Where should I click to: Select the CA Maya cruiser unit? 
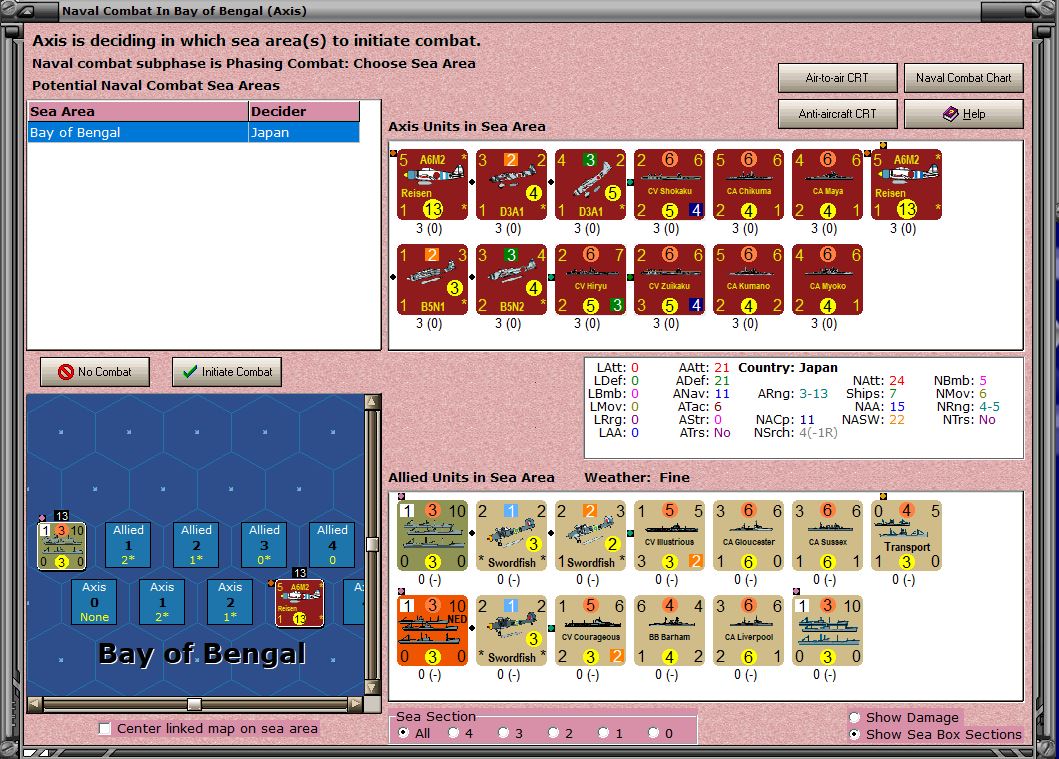click(x=827, y=184)
